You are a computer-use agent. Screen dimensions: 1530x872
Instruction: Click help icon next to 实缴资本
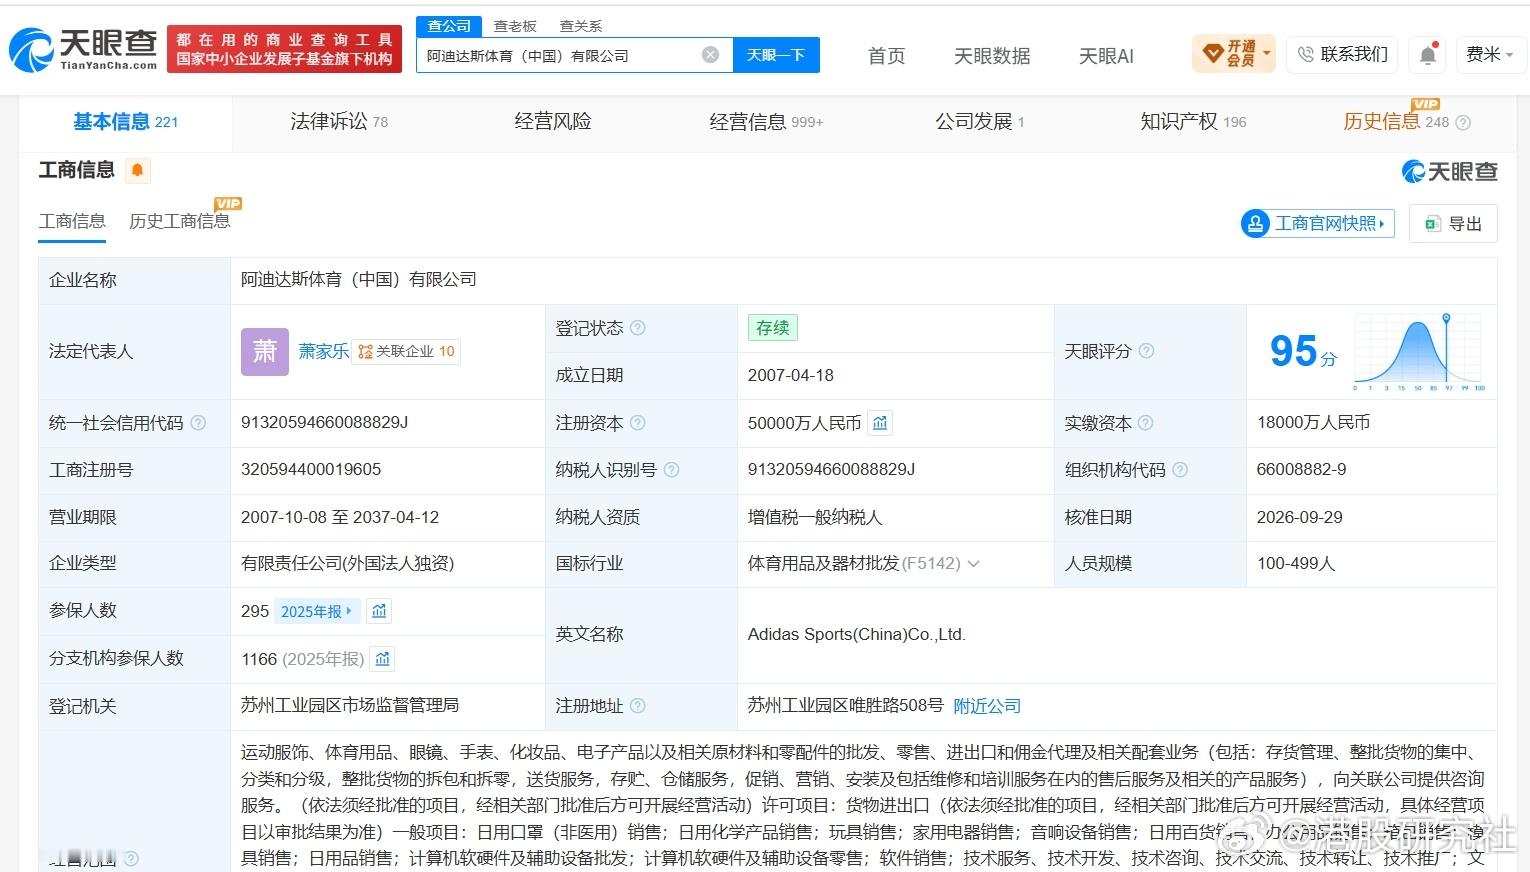pyautogui.click(x=1146, y=423)
